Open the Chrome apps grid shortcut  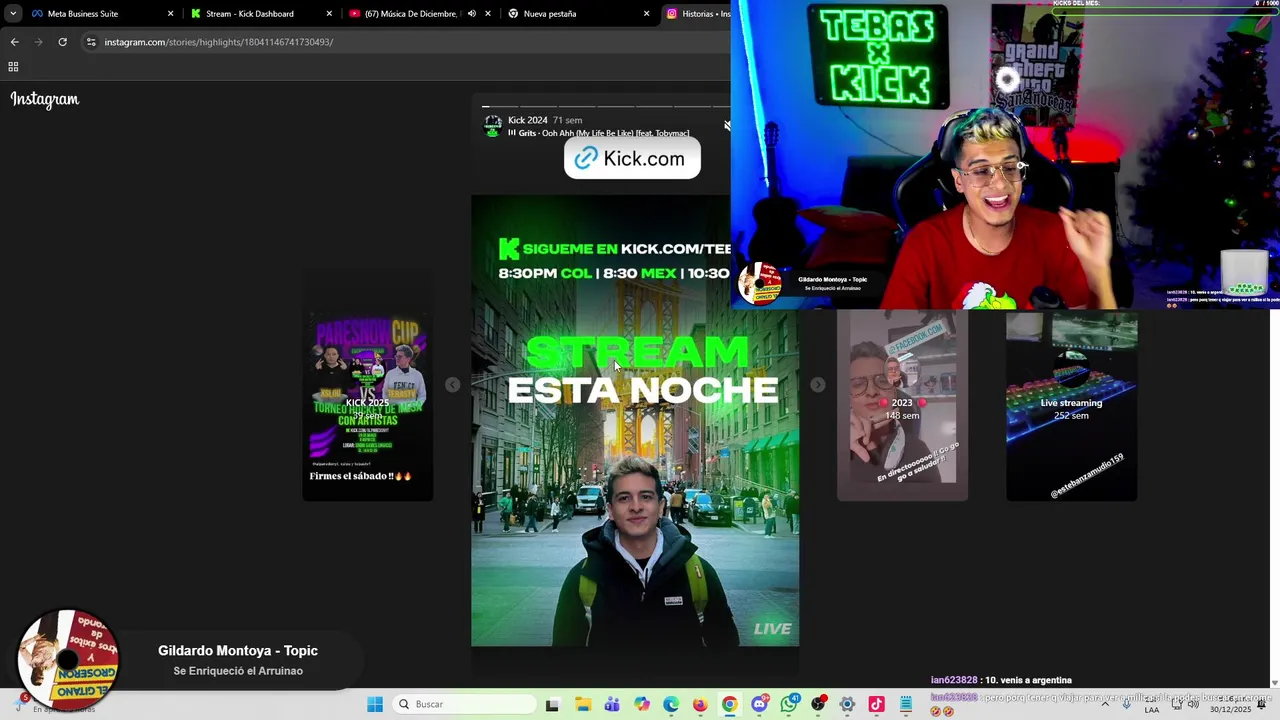13,67
